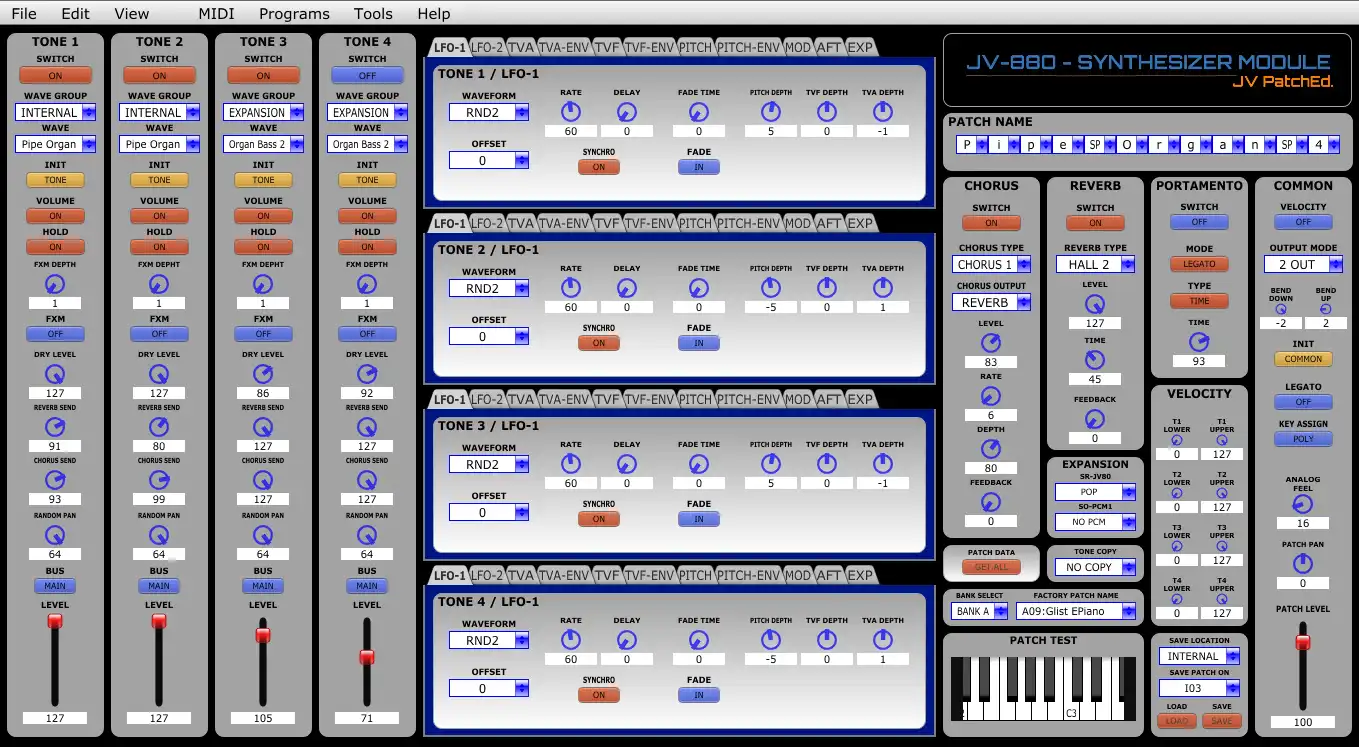Click the SAVE patch button

point(1221,720)
